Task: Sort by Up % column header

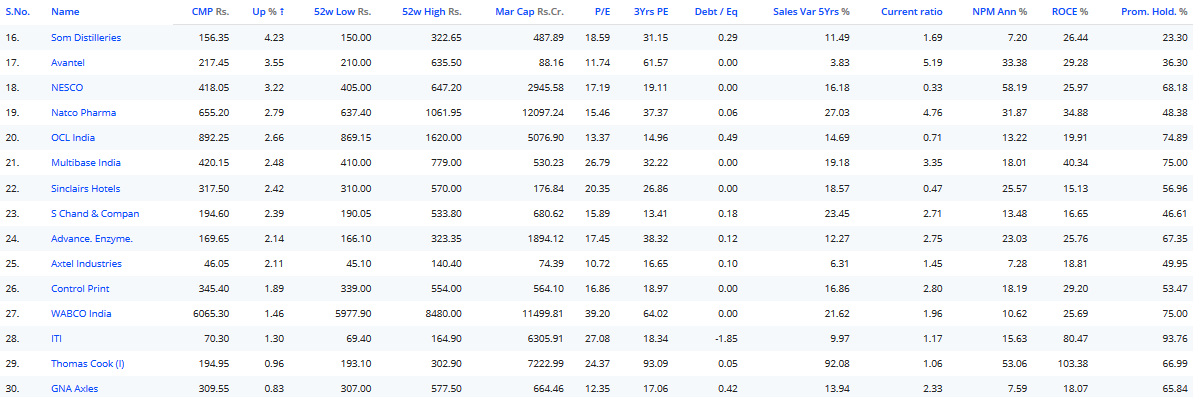Action: [x=267, y=12]
